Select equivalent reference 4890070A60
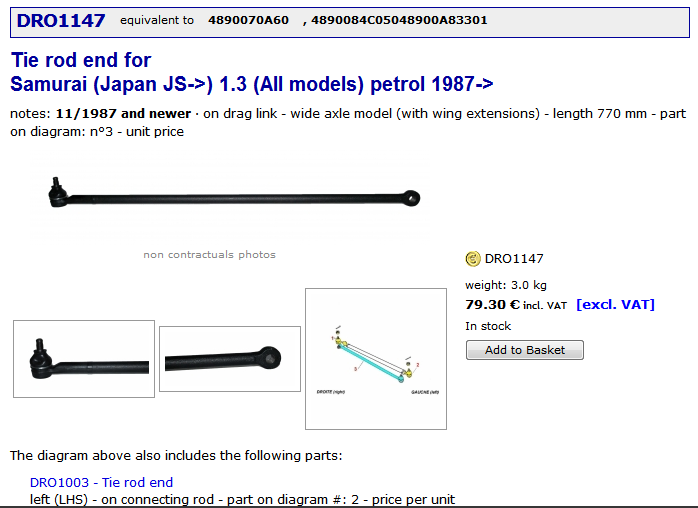 [x=248, y=20]
